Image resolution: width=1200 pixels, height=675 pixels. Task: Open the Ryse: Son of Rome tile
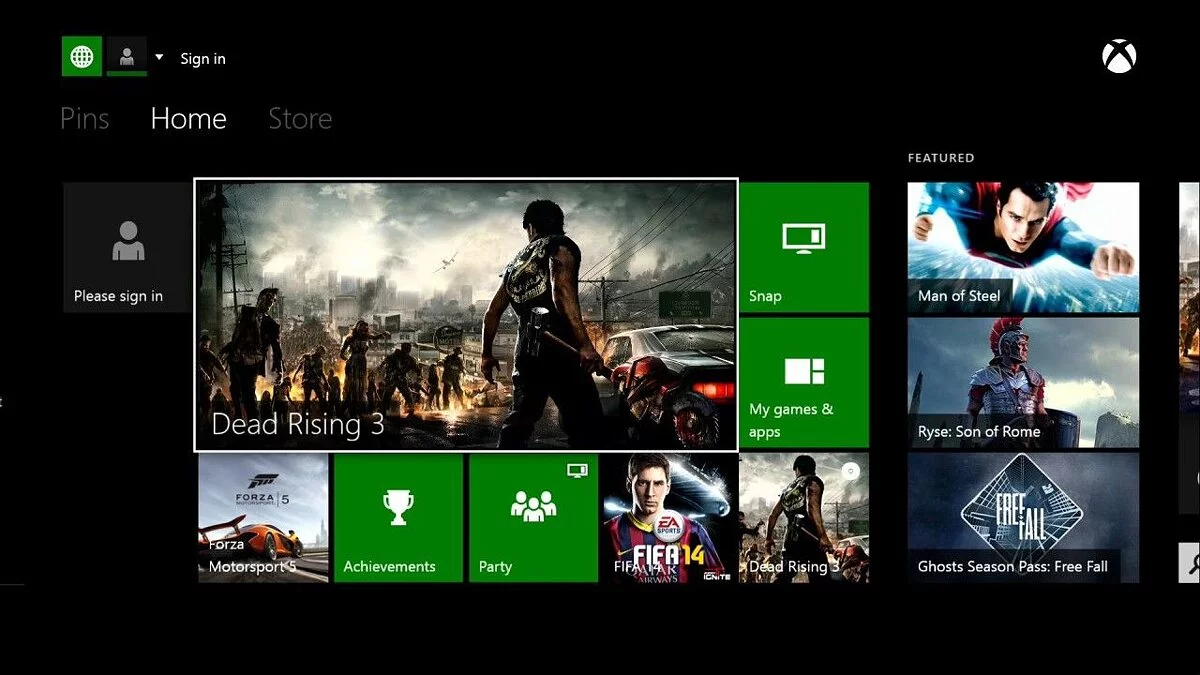coord(1023,382)
